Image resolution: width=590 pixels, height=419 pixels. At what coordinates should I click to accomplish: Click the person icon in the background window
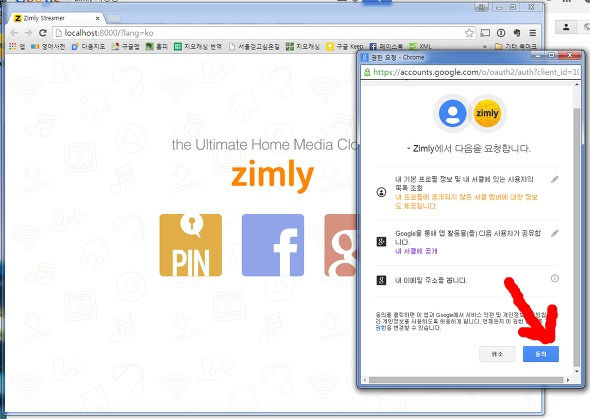pyautogui.click(x=566, y=27)
